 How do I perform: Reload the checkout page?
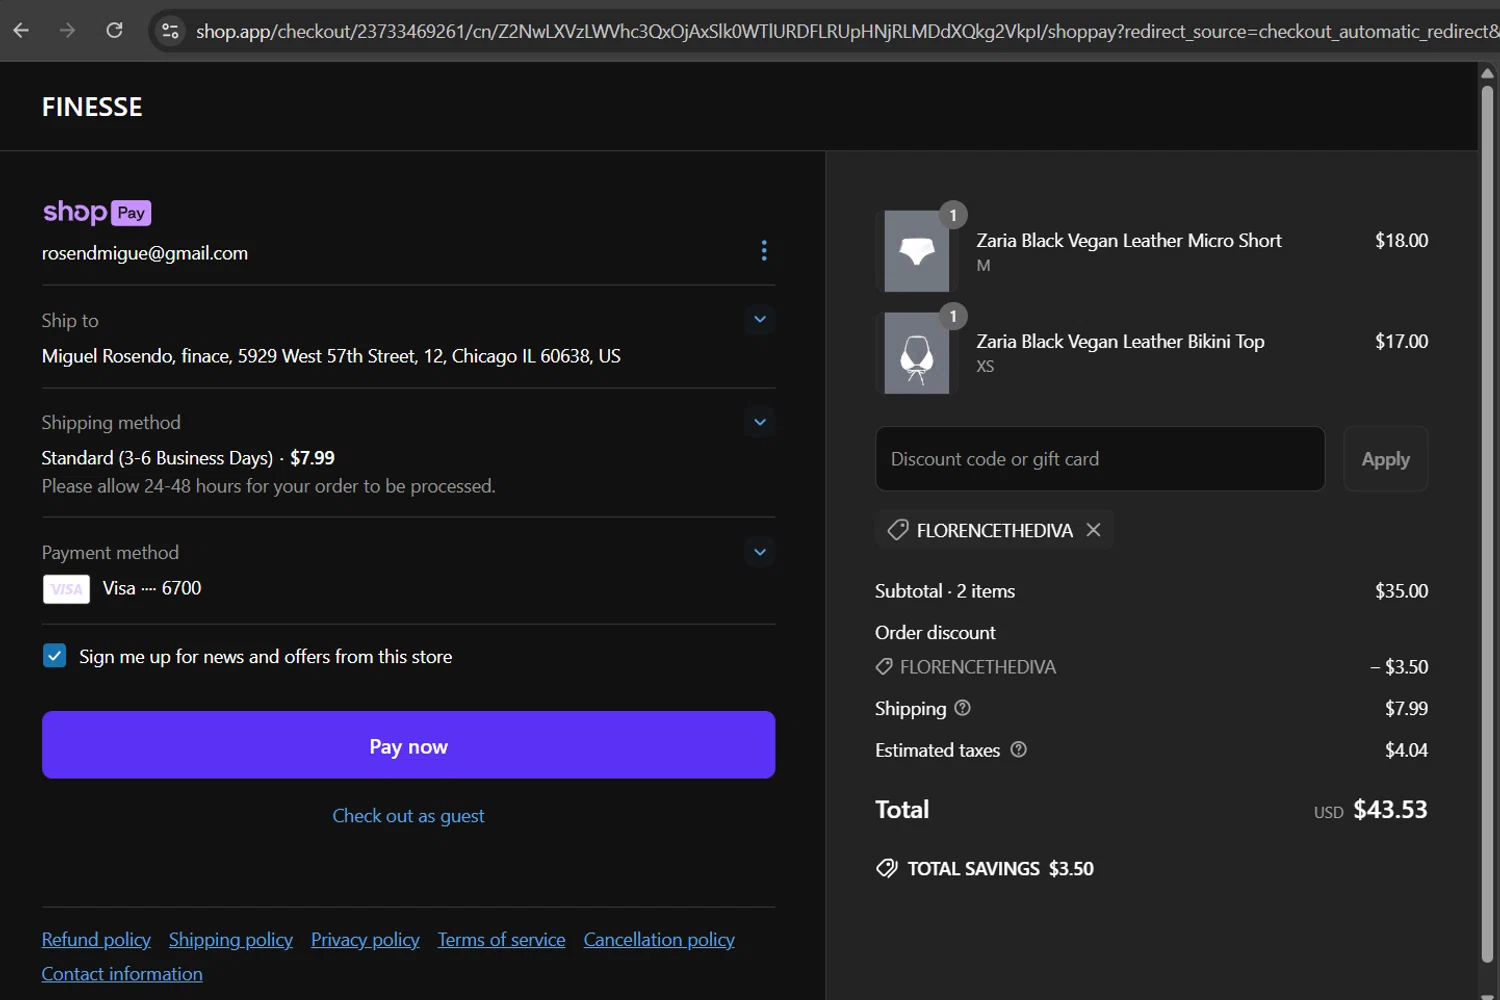pyautogui.click(x=115, y=31)
